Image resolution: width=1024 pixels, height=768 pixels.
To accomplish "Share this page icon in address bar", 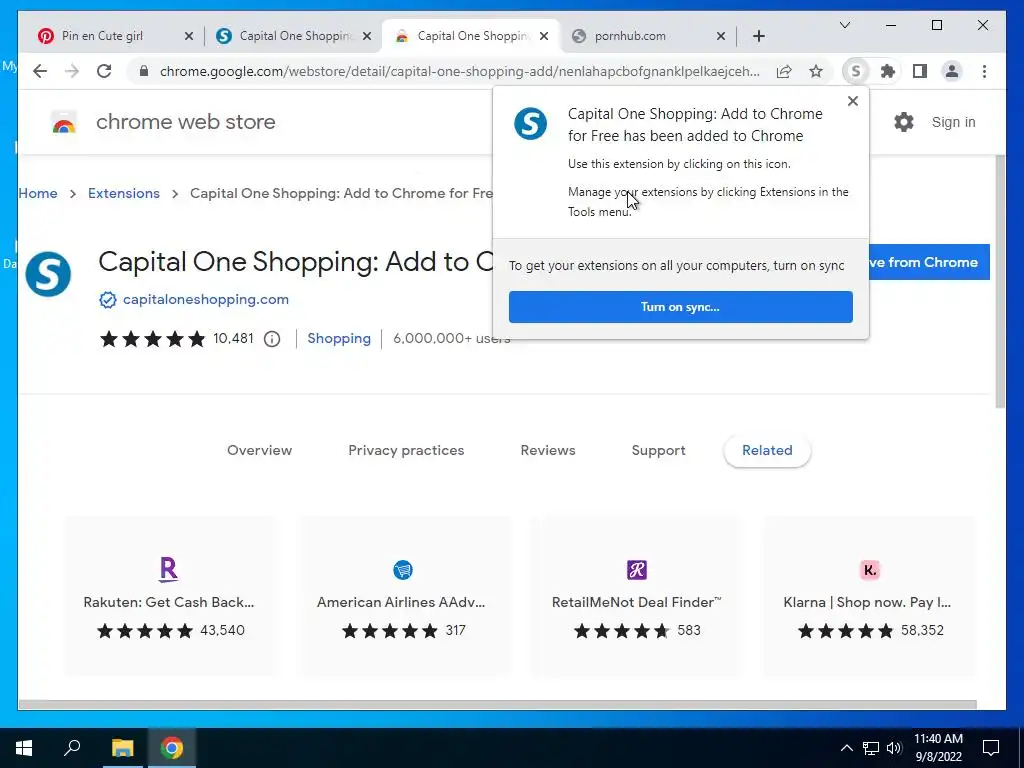I will (784, 71).
